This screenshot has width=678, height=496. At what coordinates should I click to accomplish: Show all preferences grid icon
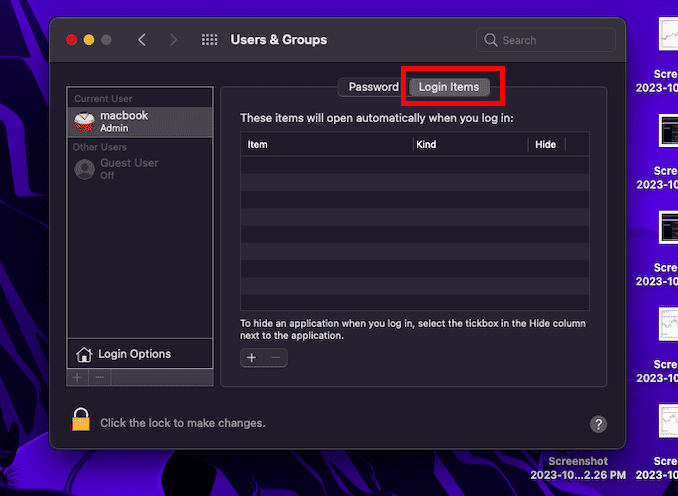click(210, 40)
